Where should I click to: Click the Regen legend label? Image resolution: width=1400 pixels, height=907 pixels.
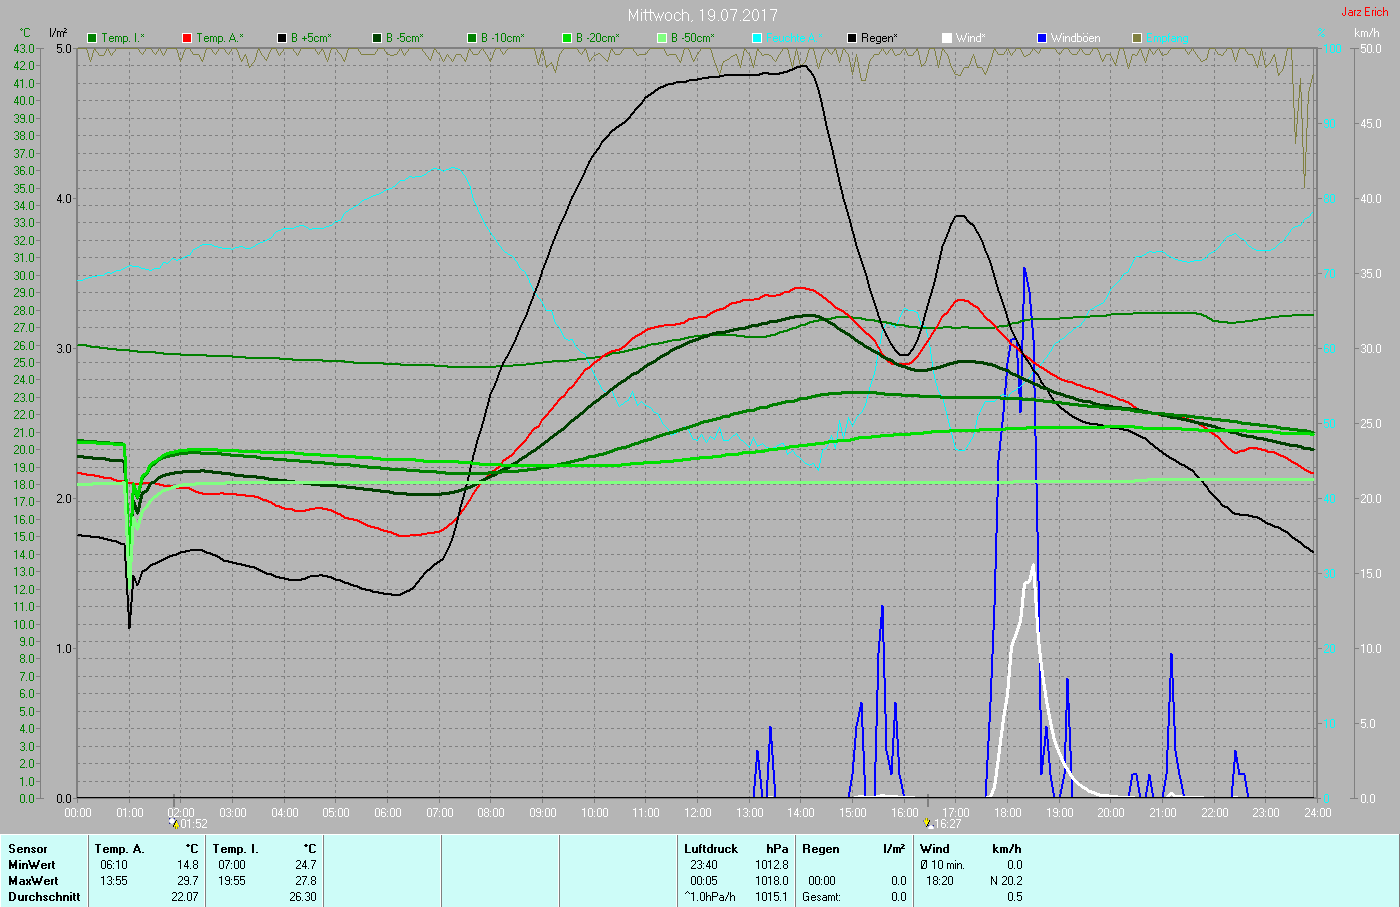(879, 38)
